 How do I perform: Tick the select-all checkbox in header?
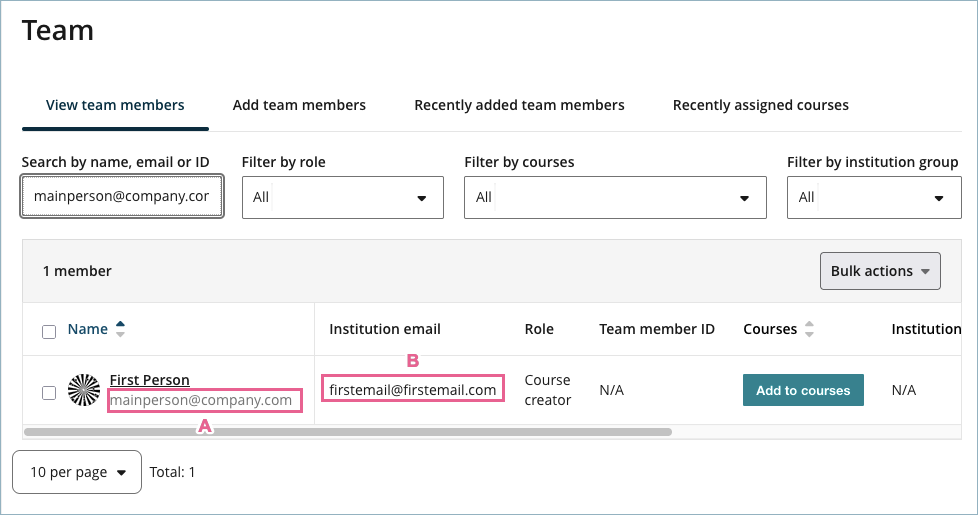49,331
